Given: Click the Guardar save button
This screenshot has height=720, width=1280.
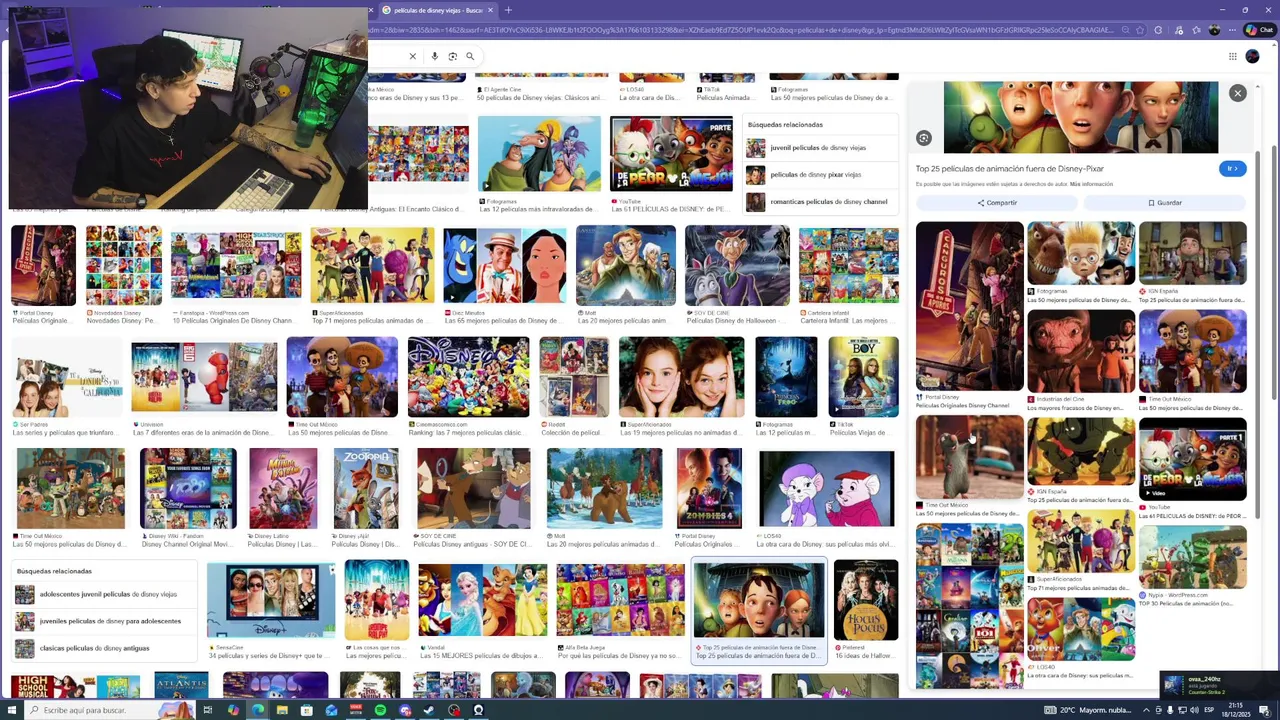Looking at the screenshot, I should (x=1165, y=203).
